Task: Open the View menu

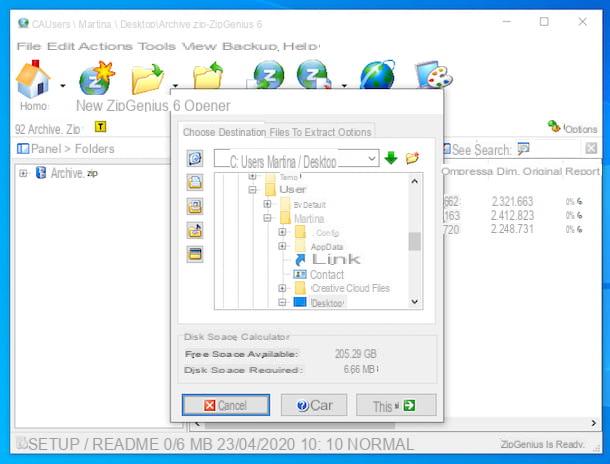Action: [200, 46]
